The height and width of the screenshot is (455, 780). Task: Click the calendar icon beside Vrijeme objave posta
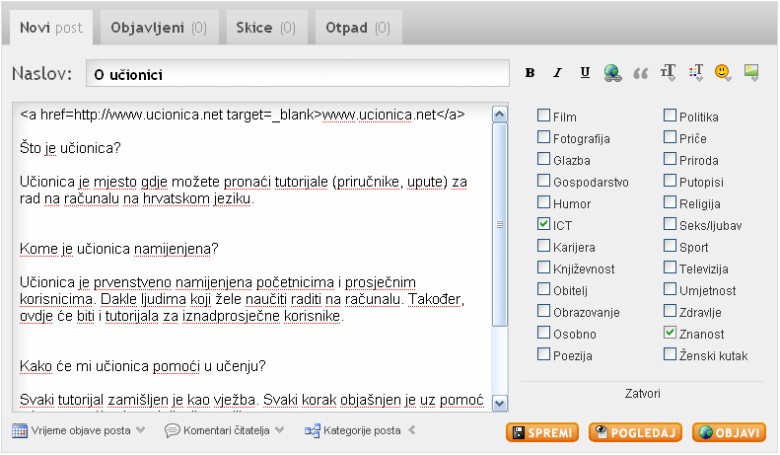point(19,431)
